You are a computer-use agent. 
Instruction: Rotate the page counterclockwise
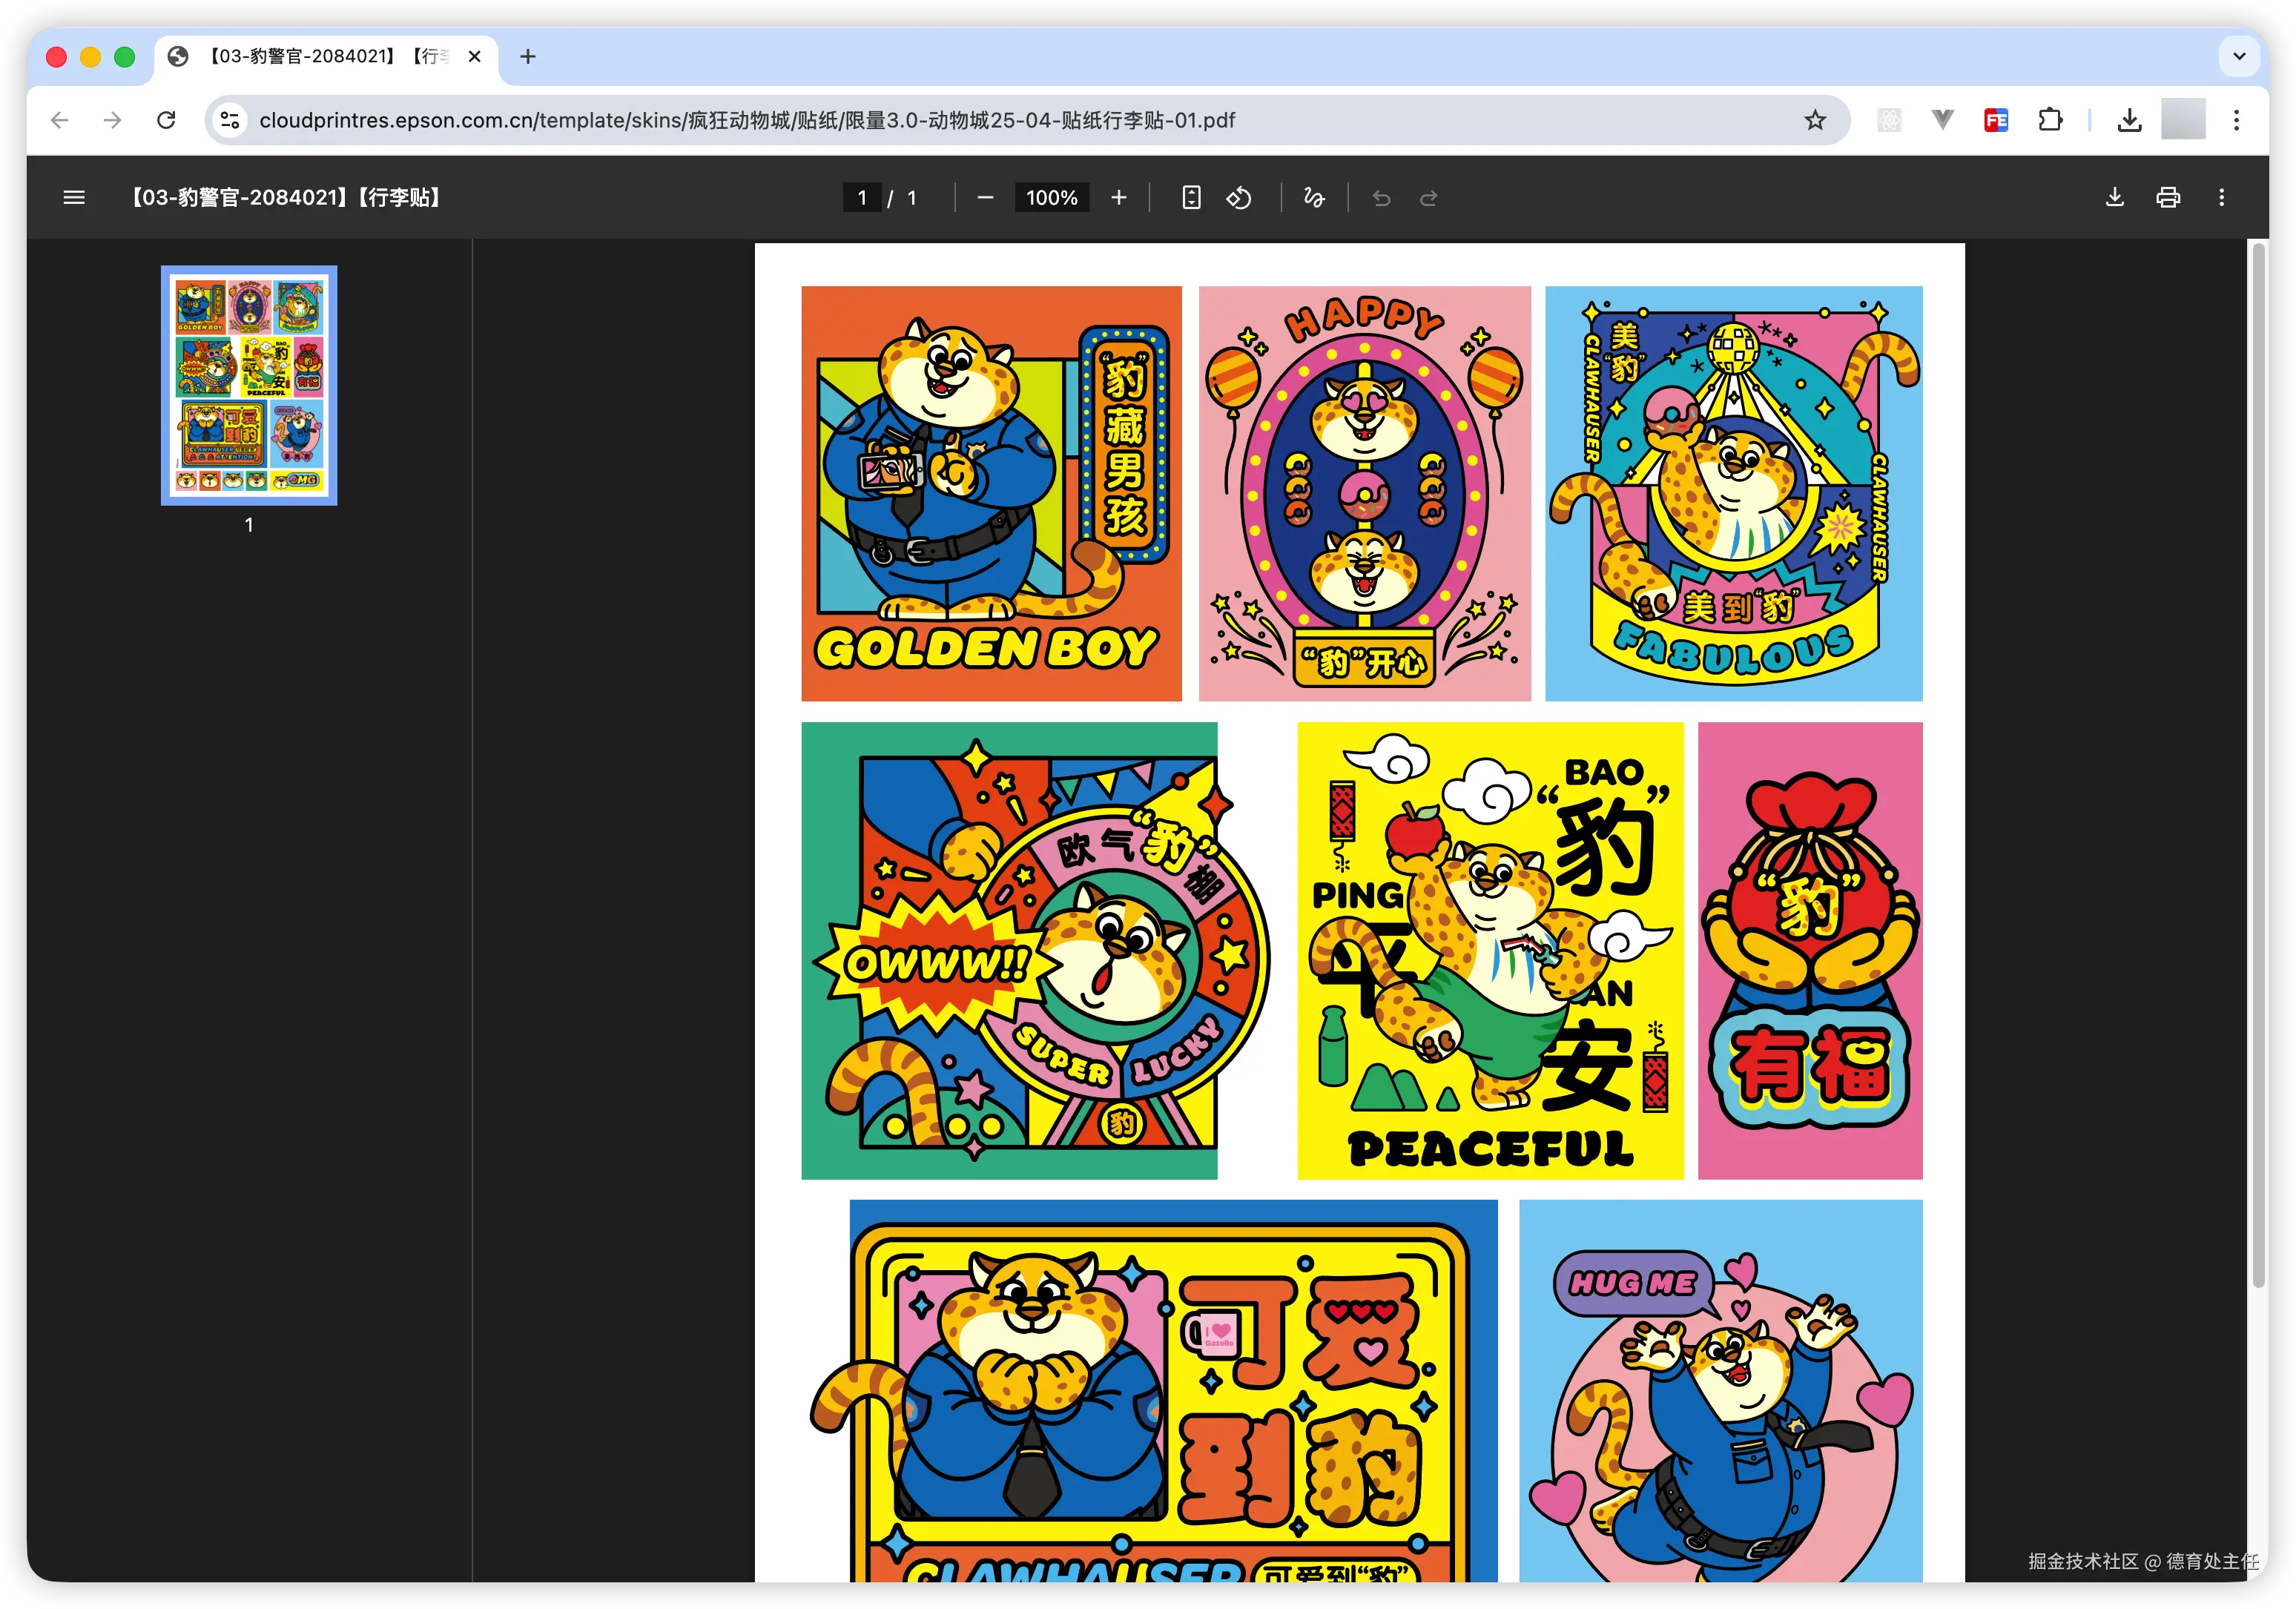(x=1239, y=197)
